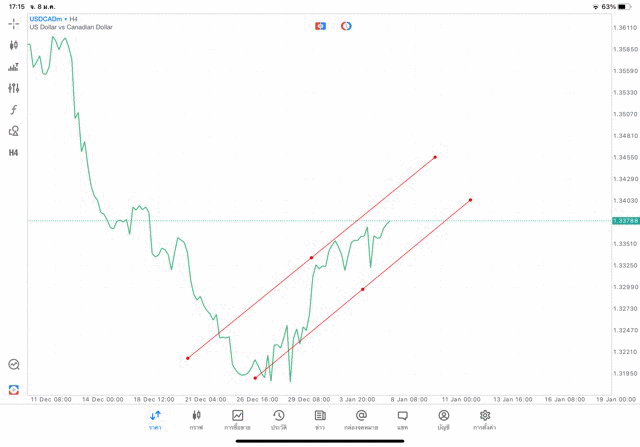
Task: Tap the red-blue trade icon in sidebar
Action: coord(14,389)
